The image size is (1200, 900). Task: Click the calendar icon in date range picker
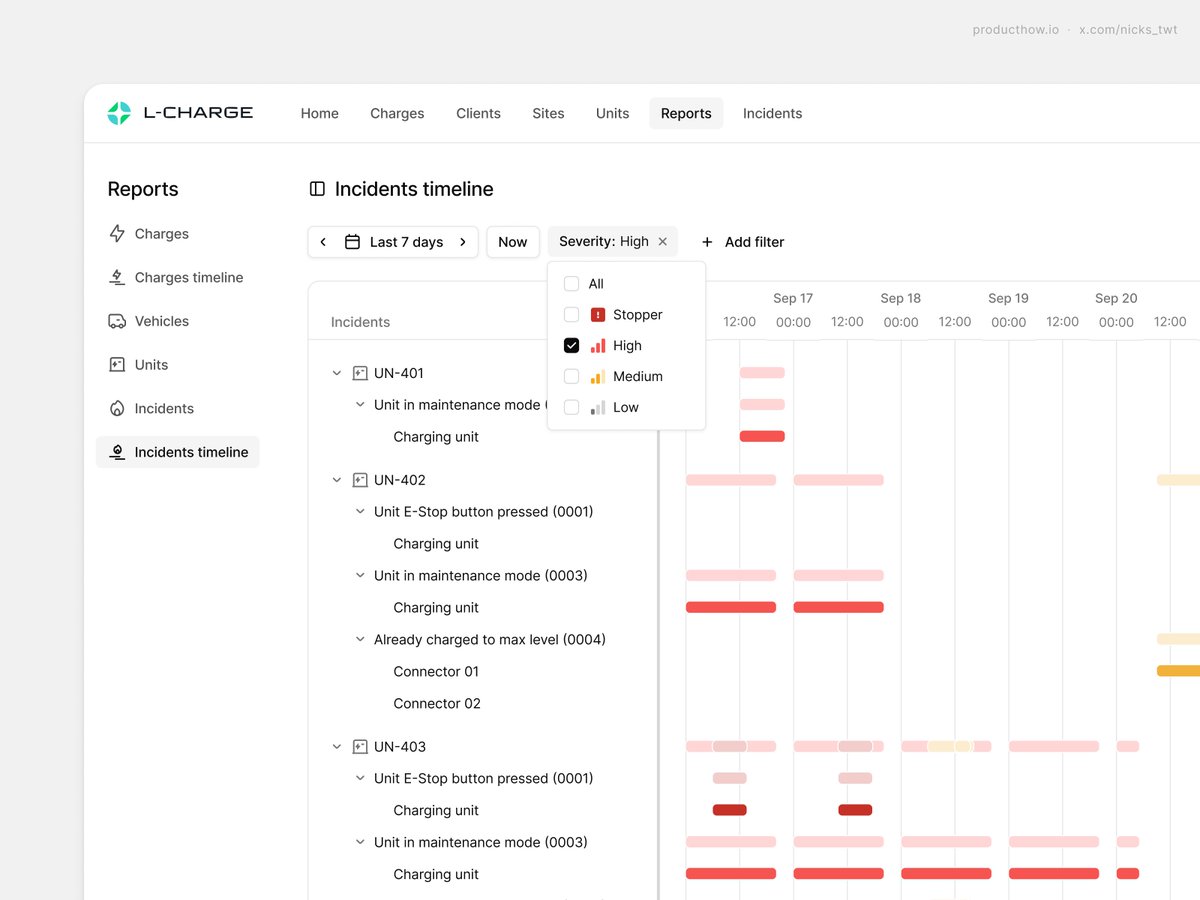pyautogui.click(x=352, y=242)
